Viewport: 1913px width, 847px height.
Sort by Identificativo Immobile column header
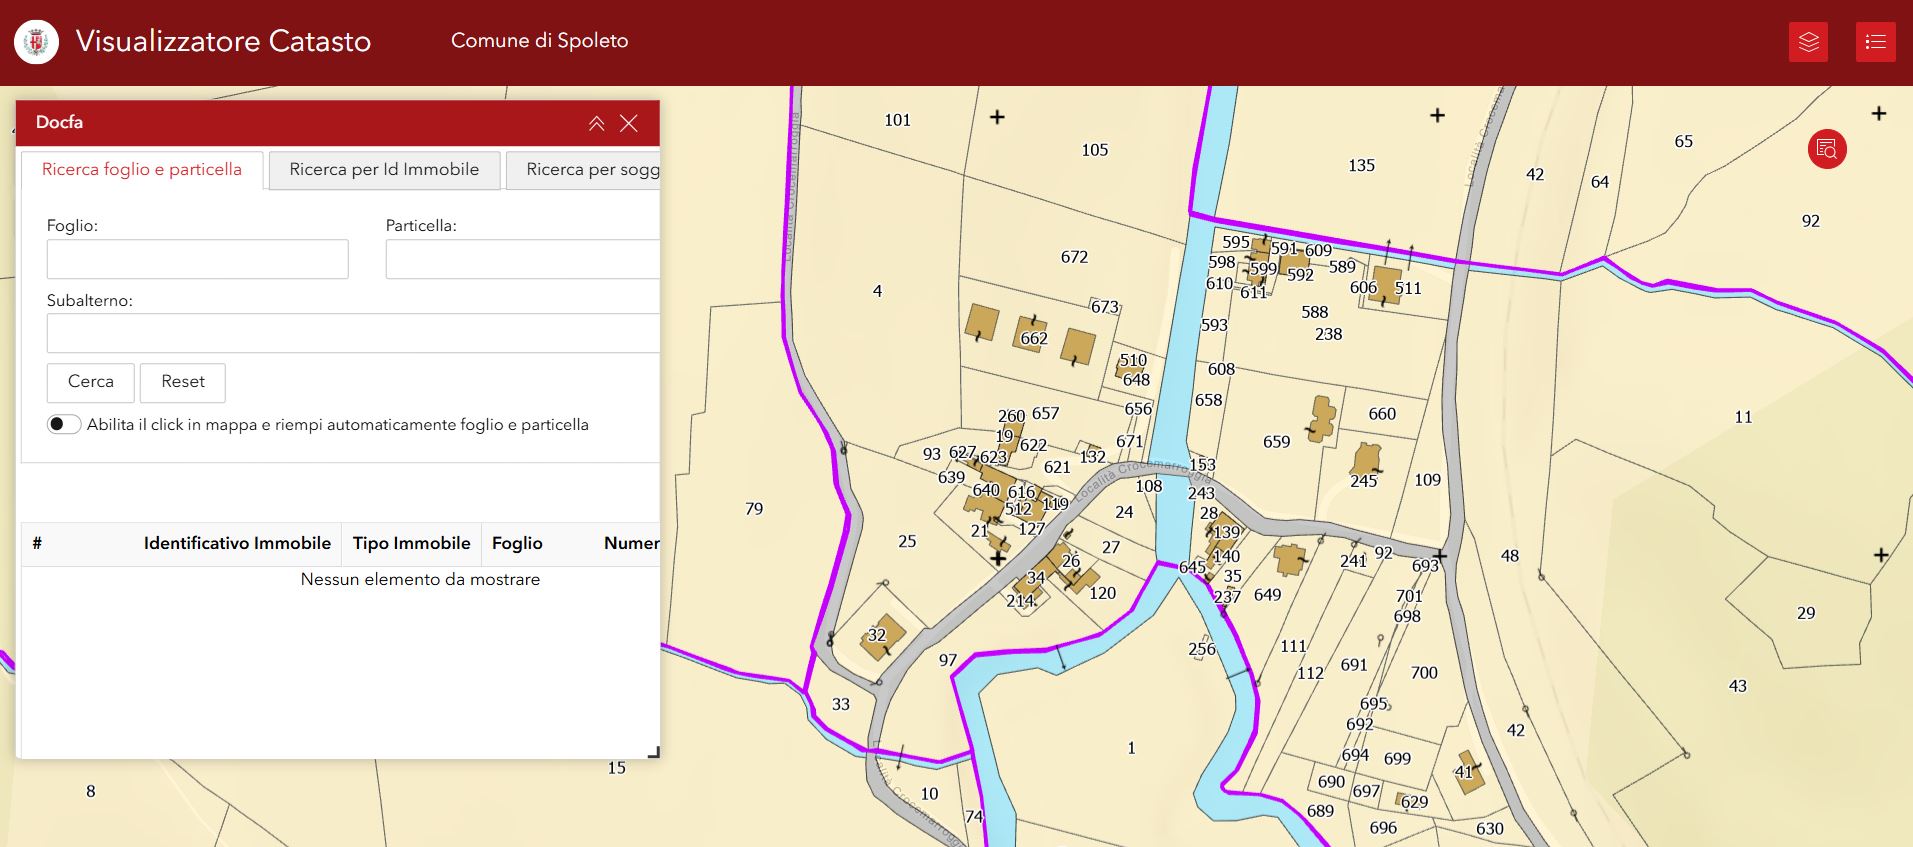pos(237,543)
